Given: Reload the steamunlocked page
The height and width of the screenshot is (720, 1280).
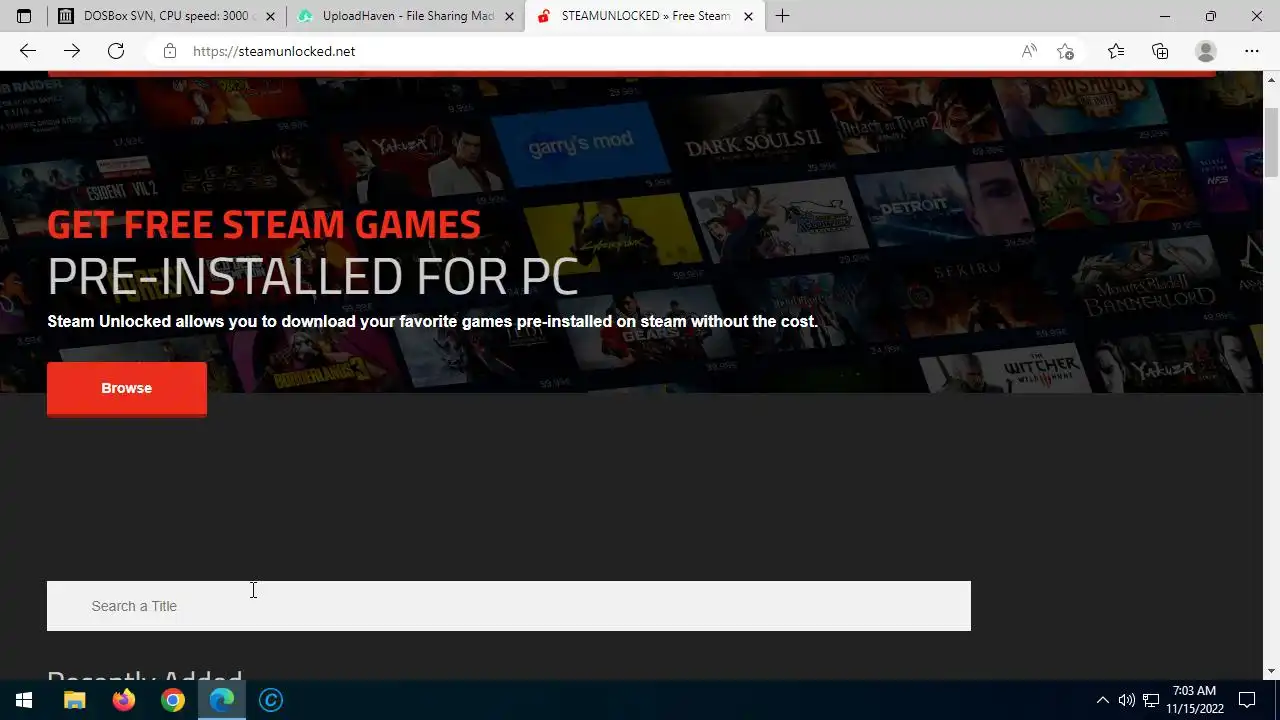Looking at the screenshot, I should click(116, 51).
